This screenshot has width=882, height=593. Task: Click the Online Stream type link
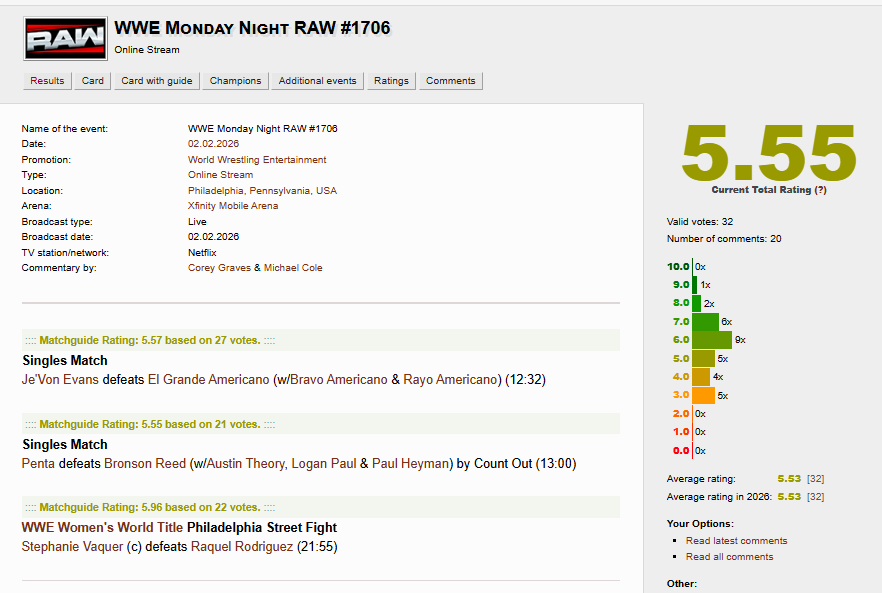coord(220,174)
